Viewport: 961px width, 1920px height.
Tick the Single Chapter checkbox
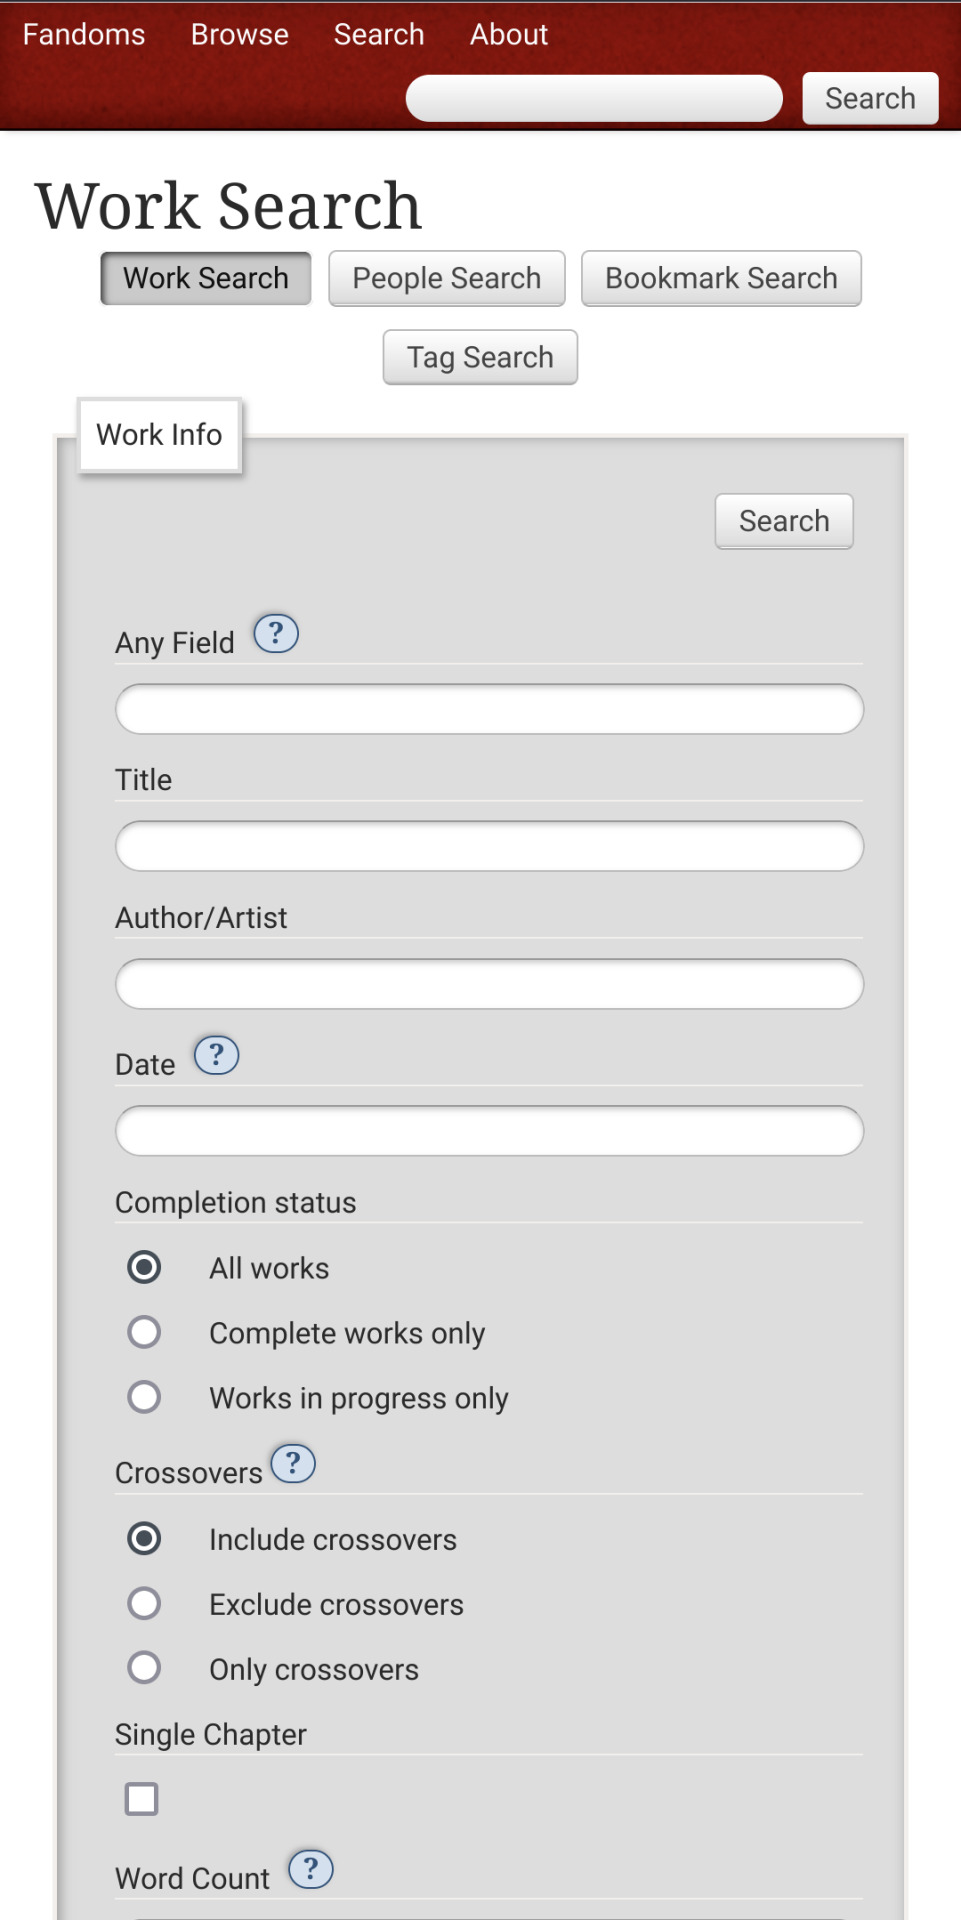coord(141,1799)
